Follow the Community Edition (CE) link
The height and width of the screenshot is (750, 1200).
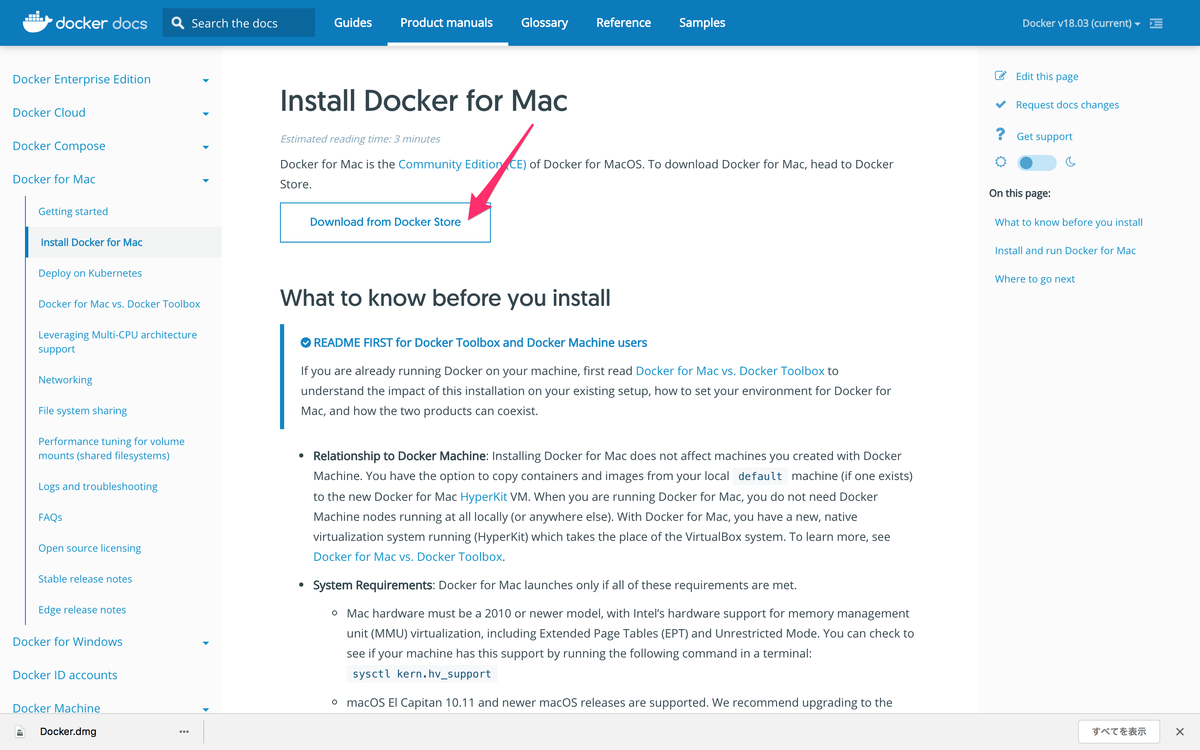pos(462,164)
